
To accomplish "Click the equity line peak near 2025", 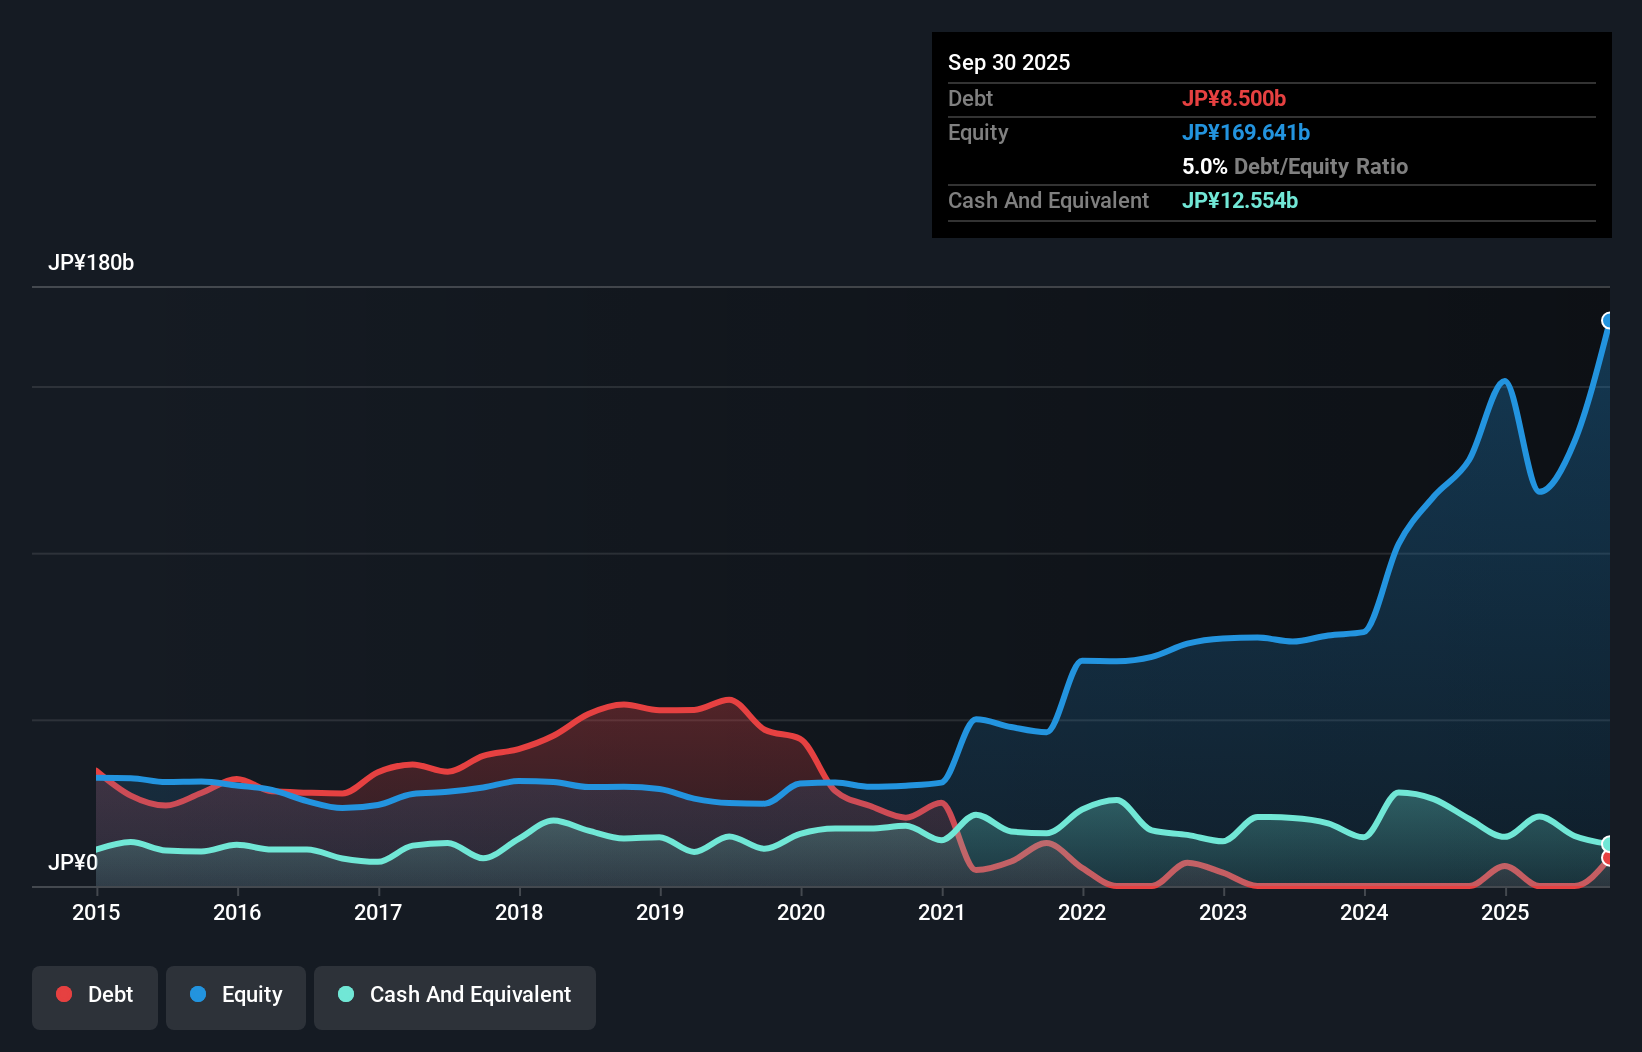I will click(x=1503, y=381).
